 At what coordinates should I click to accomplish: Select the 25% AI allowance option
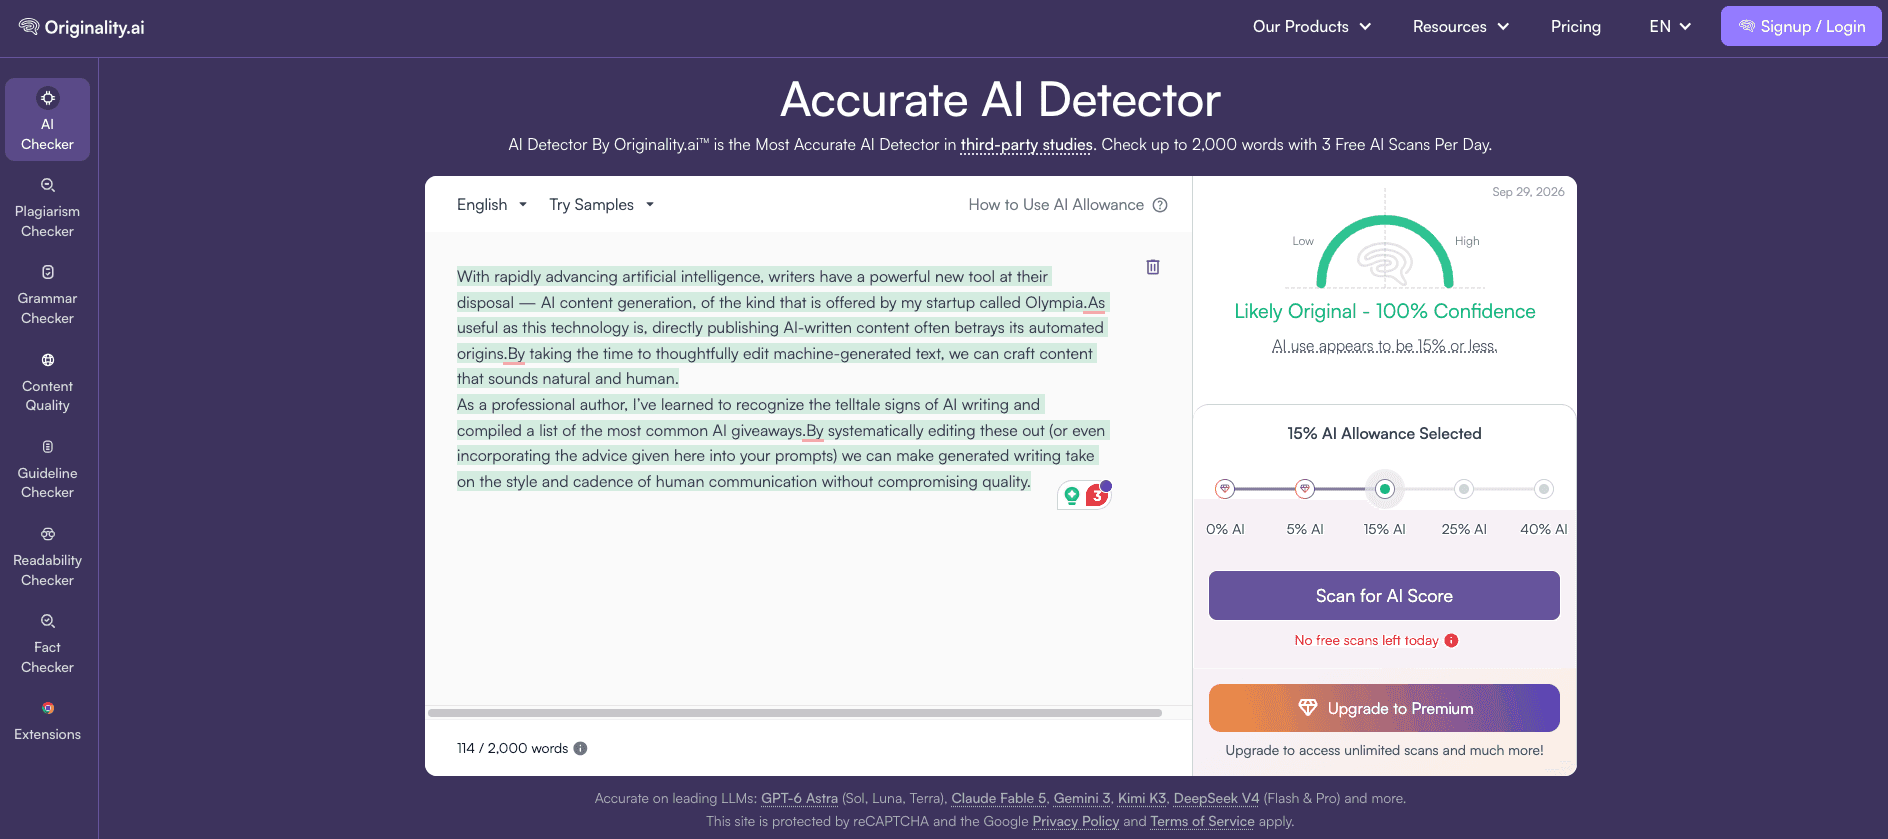point(1464,489)
